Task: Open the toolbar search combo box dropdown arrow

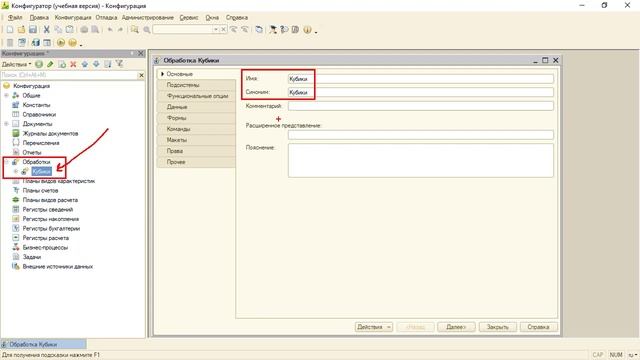Action: [x=216, y=29]
